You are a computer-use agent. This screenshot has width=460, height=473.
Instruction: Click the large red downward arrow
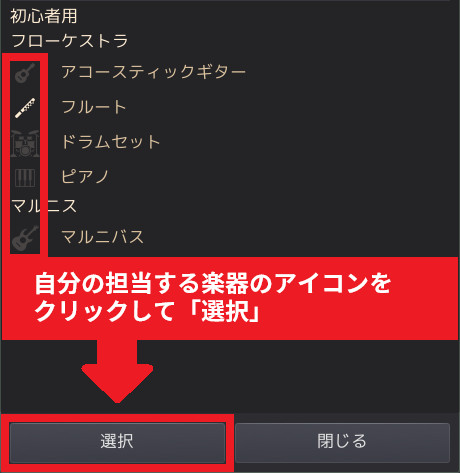(117, 371)
